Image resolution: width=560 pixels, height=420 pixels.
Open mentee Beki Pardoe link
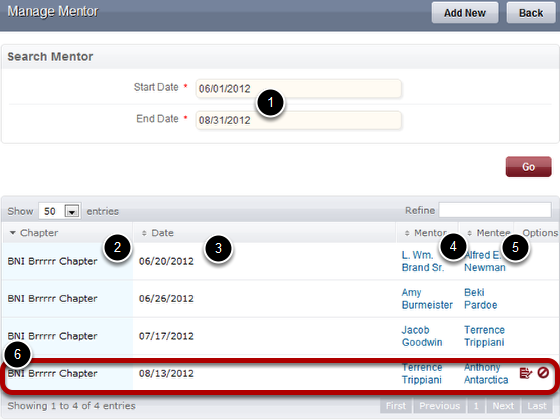coord(480,299)
